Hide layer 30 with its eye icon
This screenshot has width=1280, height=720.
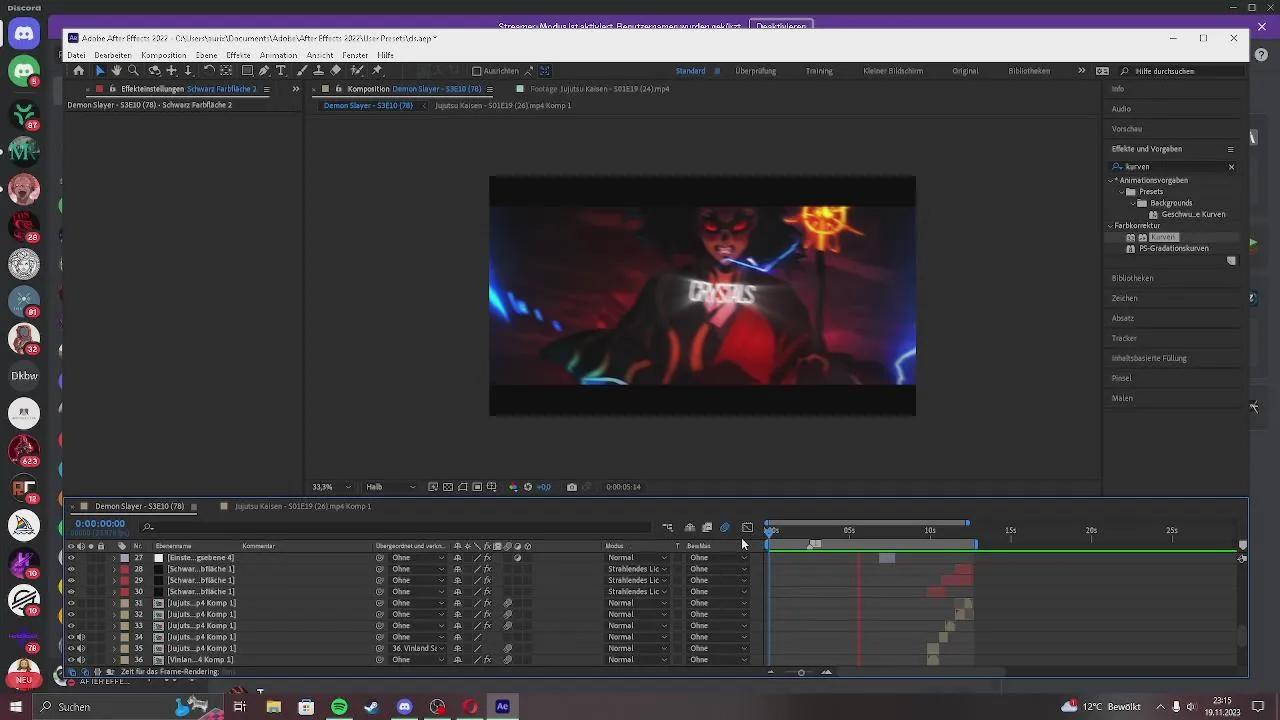click(x=71, y=592)
